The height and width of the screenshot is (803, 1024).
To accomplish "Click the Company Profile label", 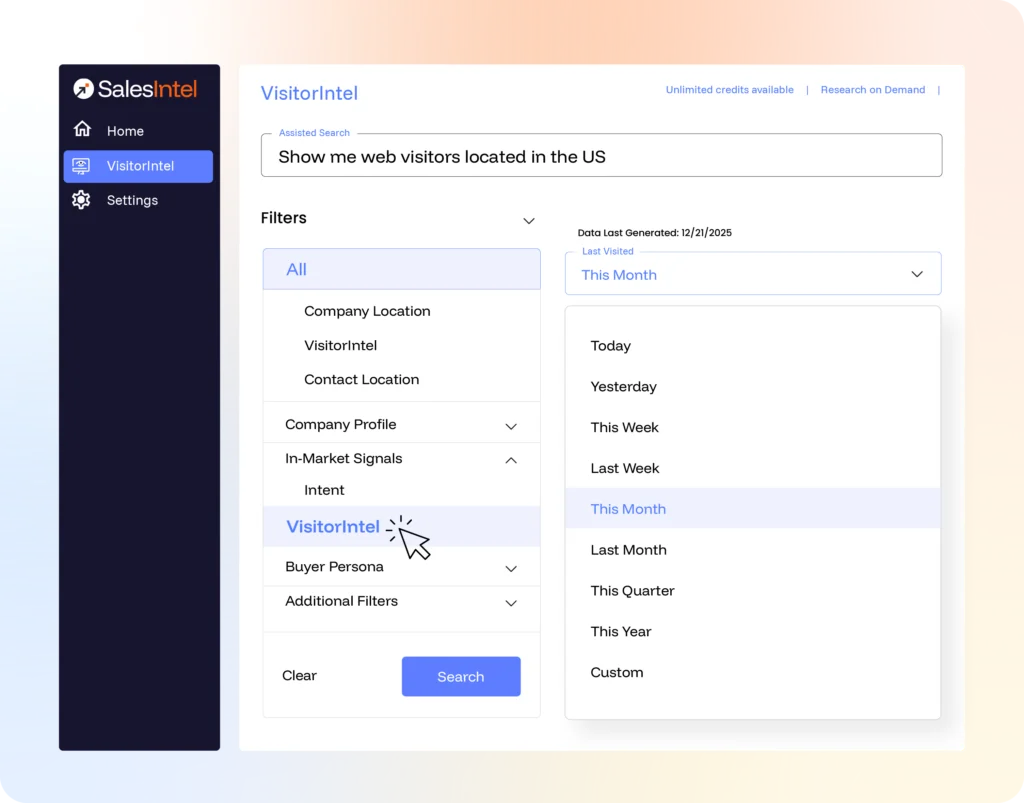I will pyautogui.click(x=340, y=424).
